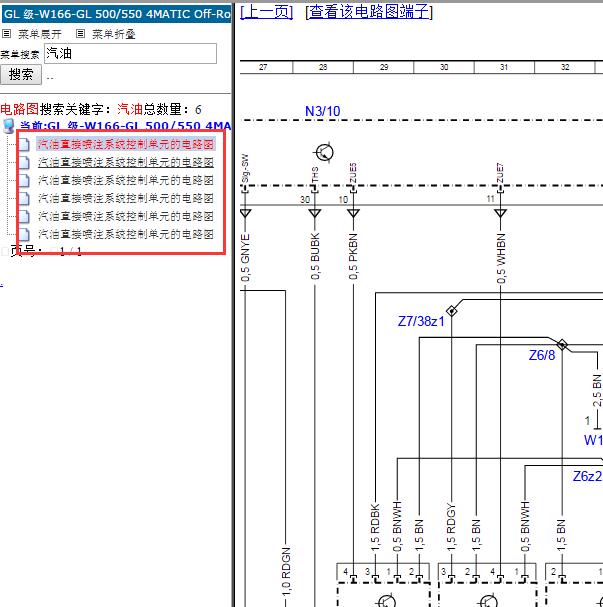603x607 pixels.
Task: Click page icon beside the underlined result
Action: click(x=24, y=163)
